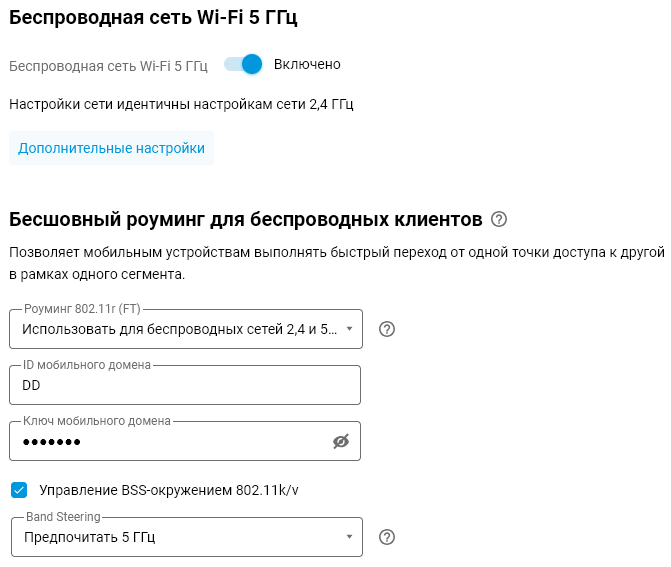Click the arrow of Предпочитать 5 ГГц dropdown

349,537
